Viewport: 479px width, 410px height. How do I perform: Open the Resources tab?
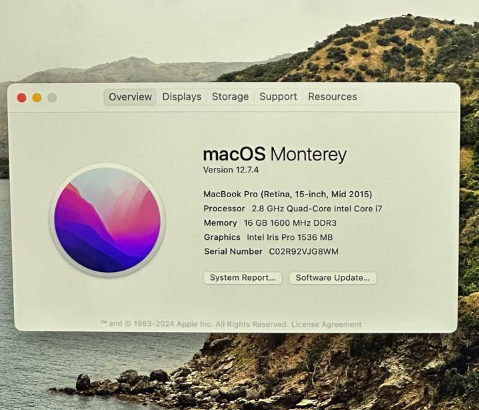(332, 97)
